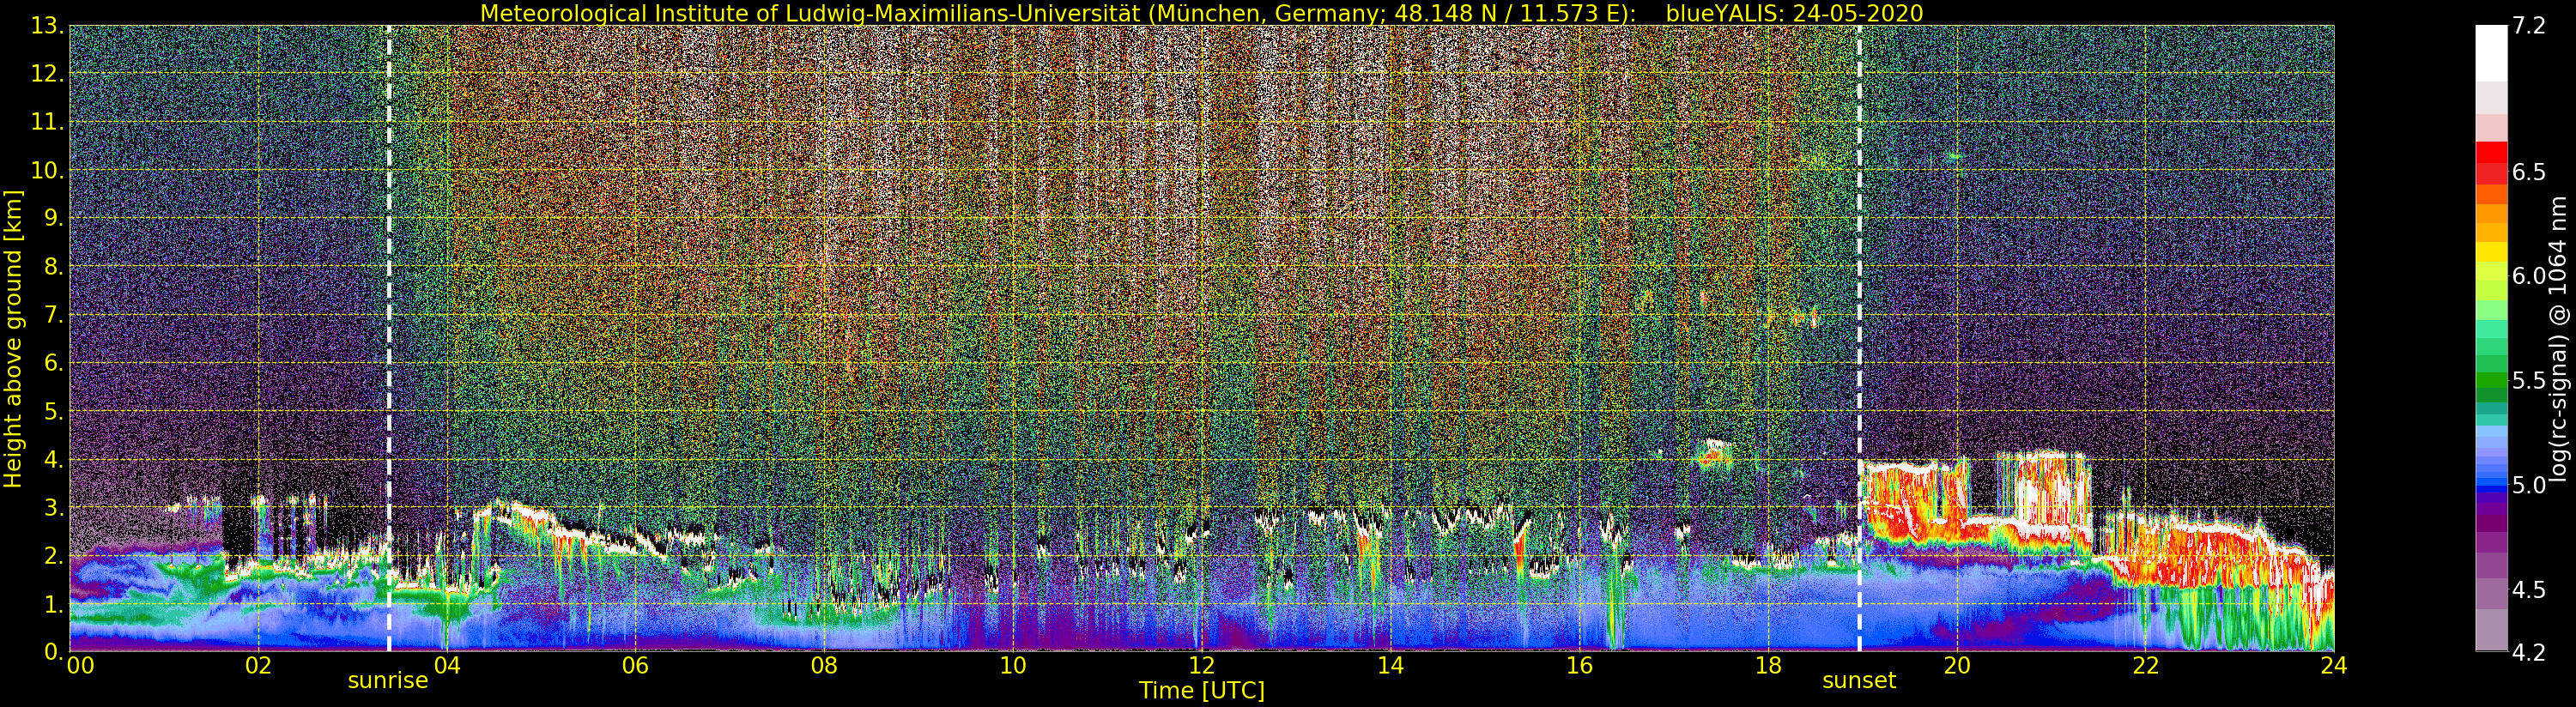Click the time axis tick label '20'
Viewport: 2576px width, 707px height.
click(x=1956, y=665)
